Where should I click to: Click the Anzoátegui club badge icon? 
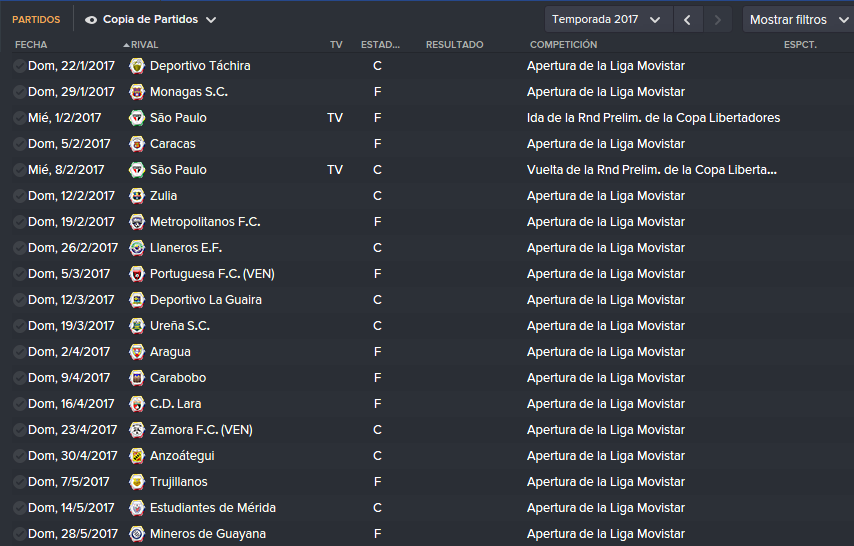pos(137,456)
